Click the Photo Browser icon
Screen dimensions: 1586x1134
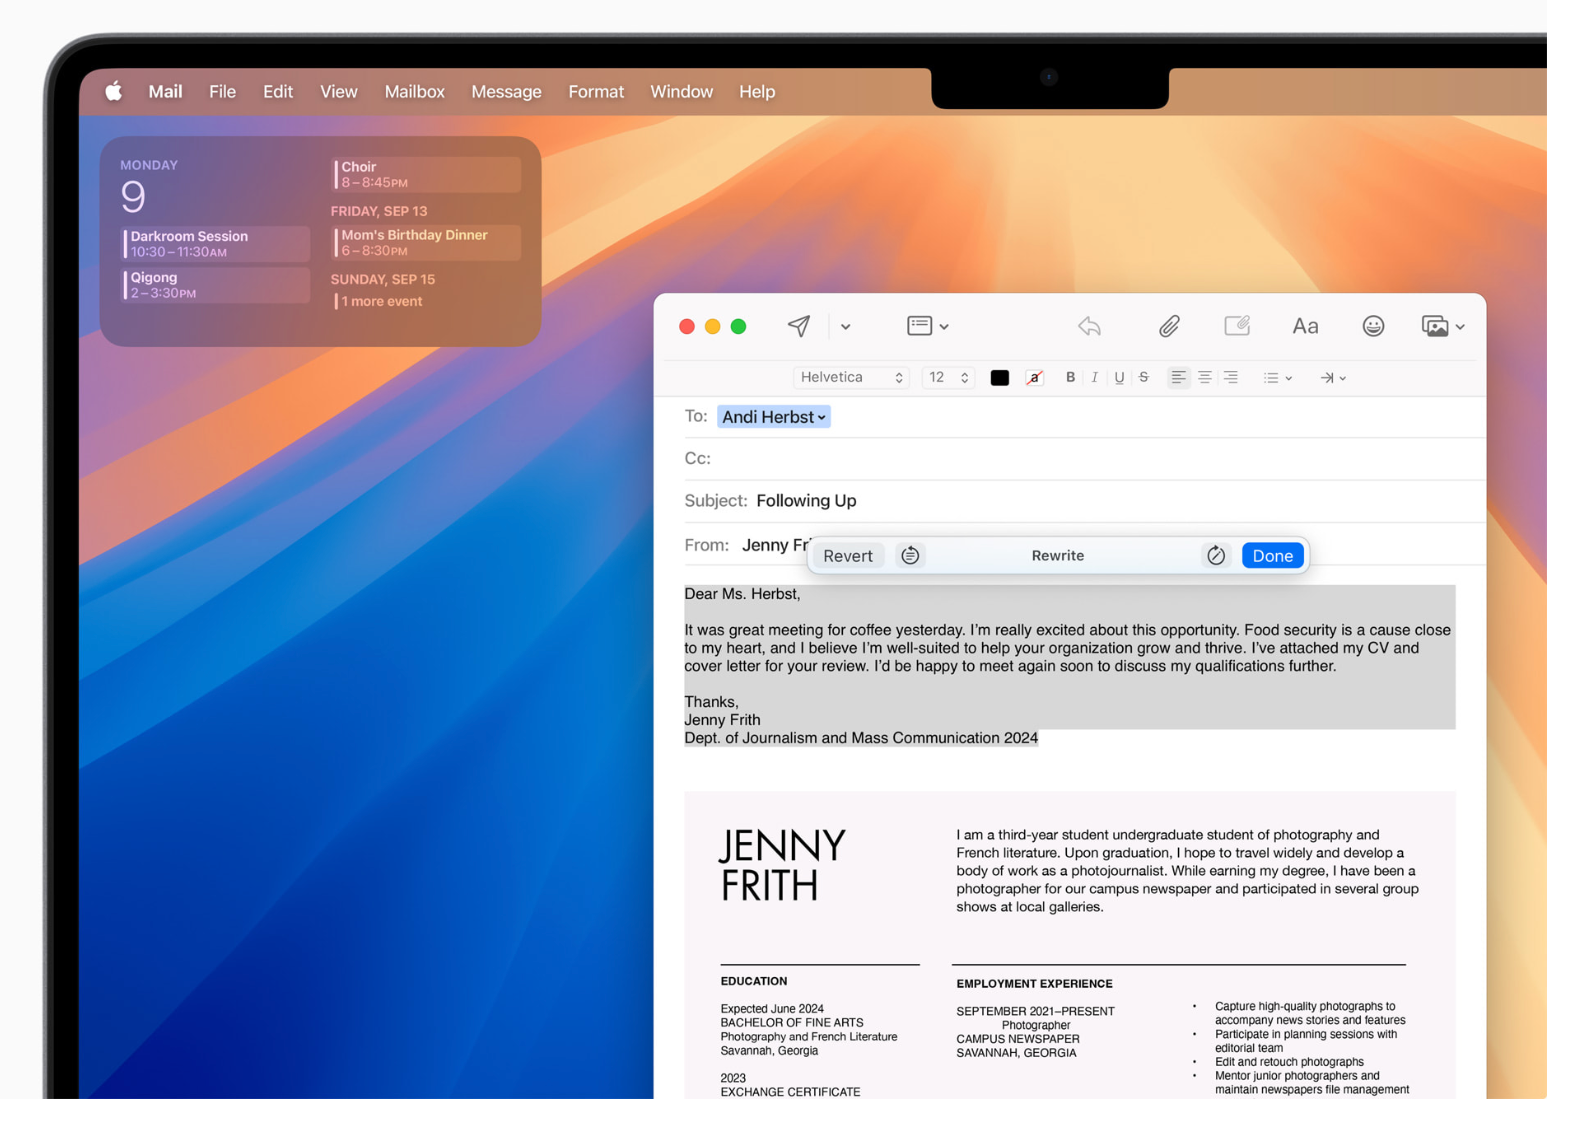coord(1435,326)
